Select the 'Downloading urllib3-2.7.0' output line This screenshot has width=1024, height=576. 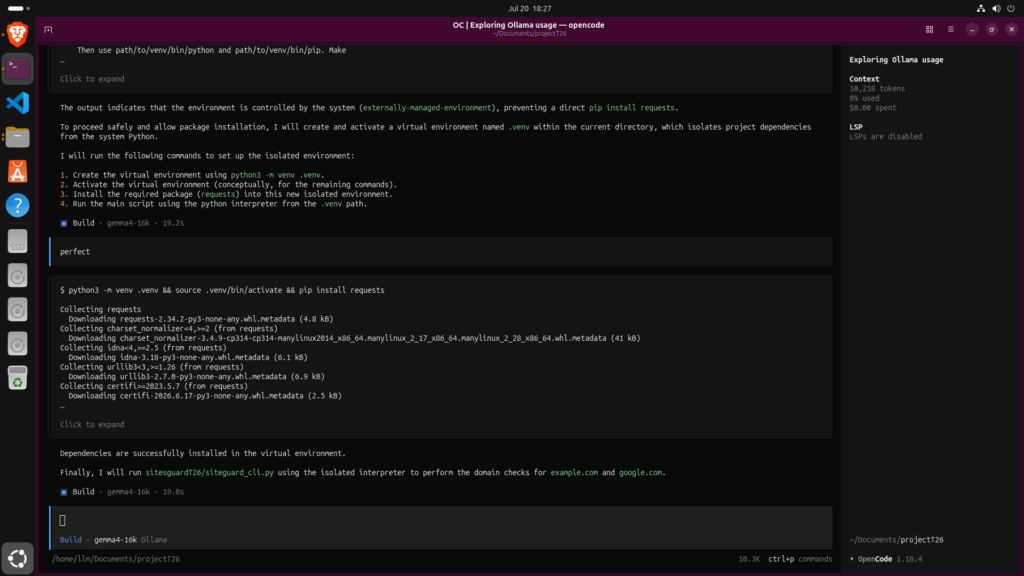(x=197, y=377)
